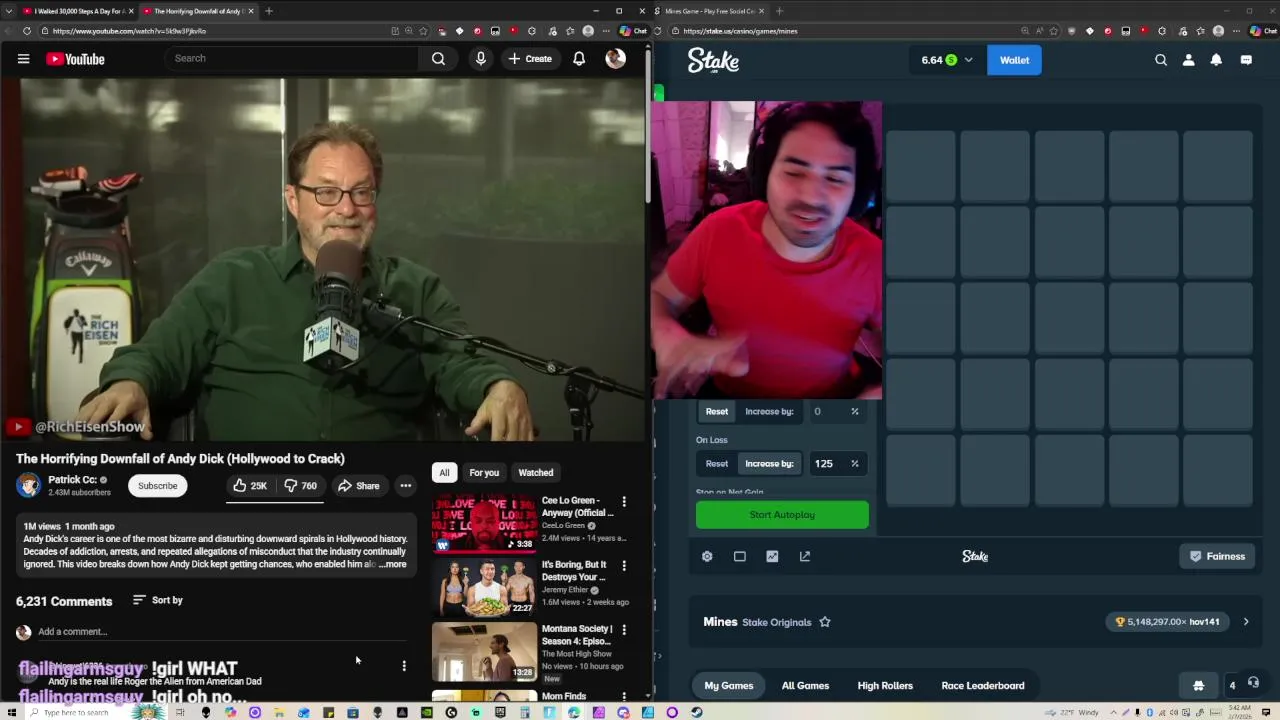1280x720 pixels.
Task: Open options for Montana Society video
Action: (624, 629)
